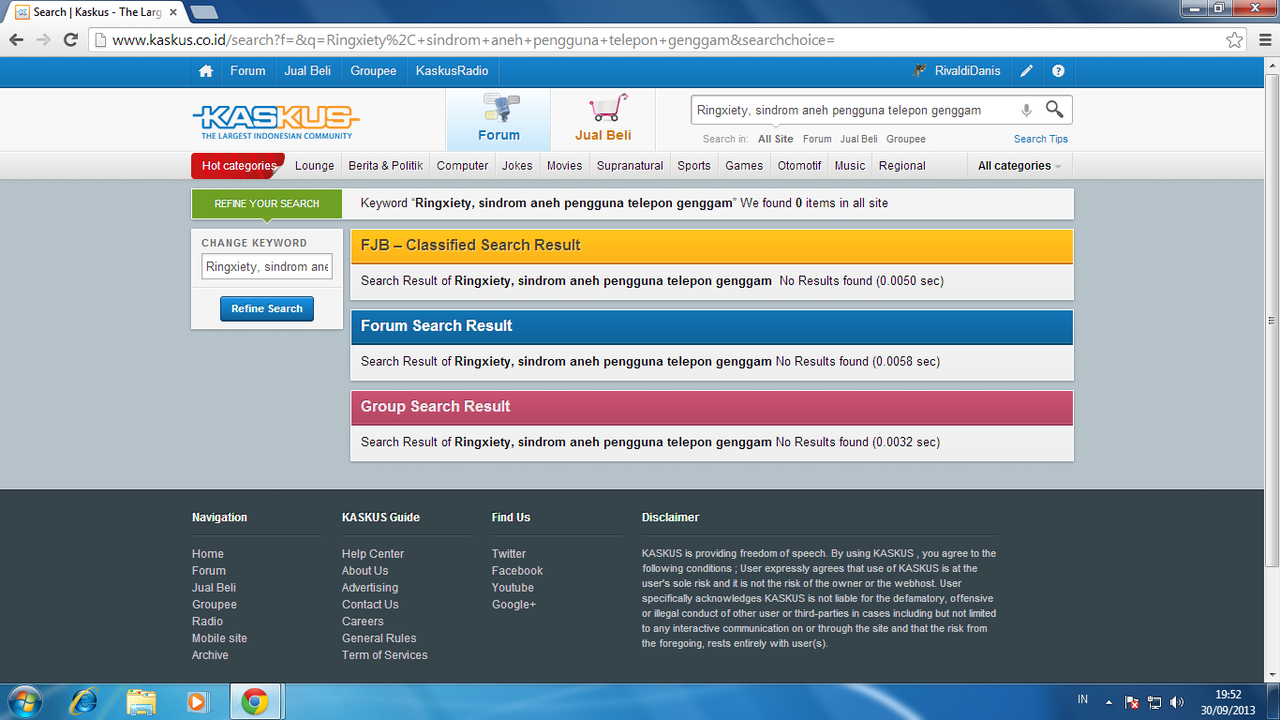Open the Jokes category
The image size is (1280, 720).
click(517, 166)
